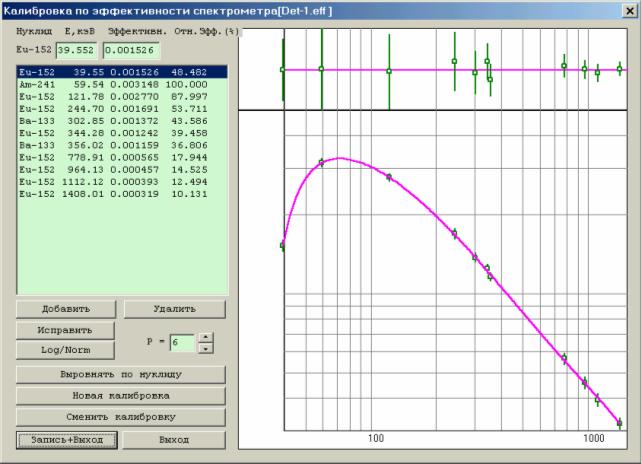Click Запись+Выход to save and exit
Screen dimensions: 641x464
click(67, 440)
